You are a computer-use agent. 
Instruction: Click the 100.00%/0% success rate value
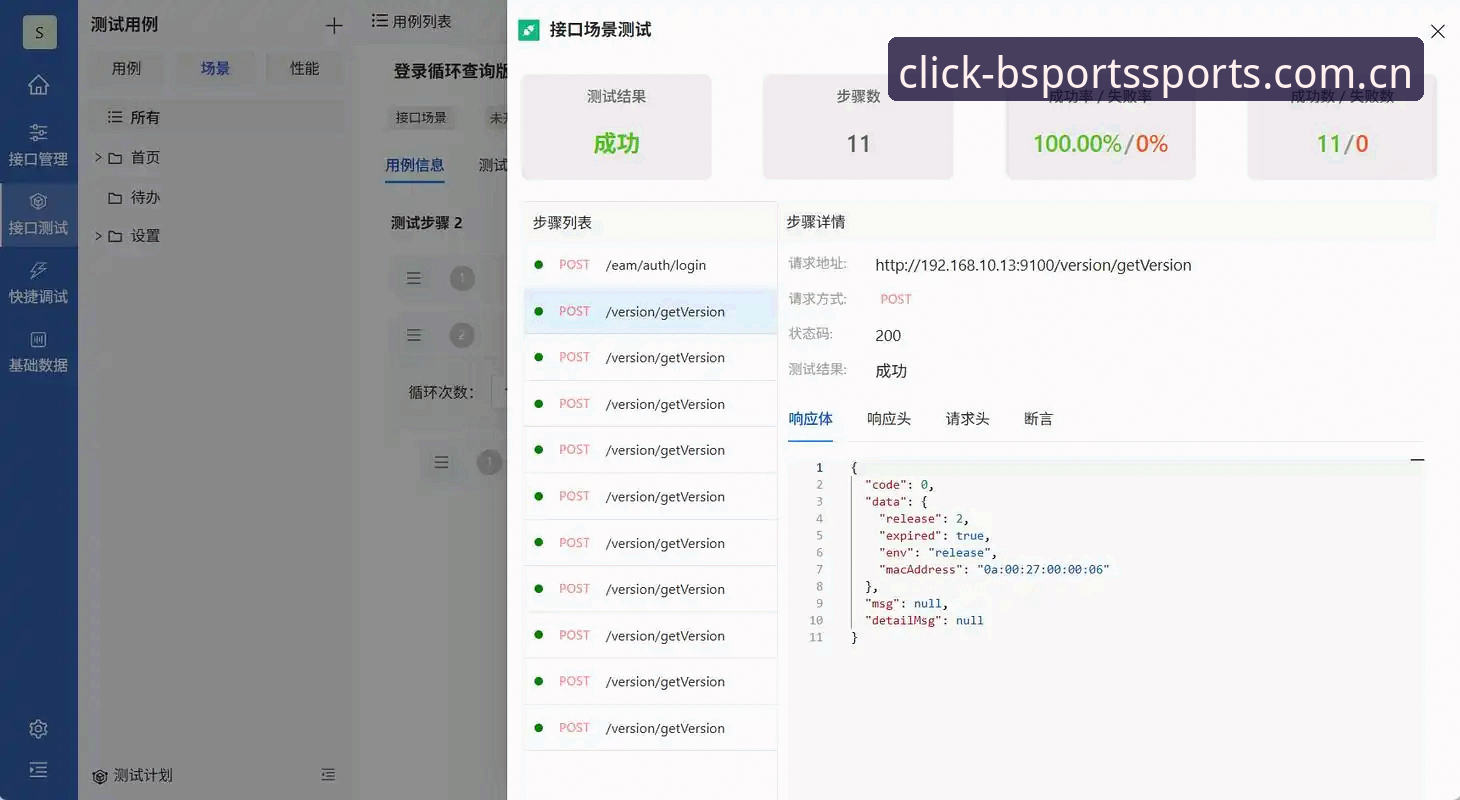[x=1100, y=144]
